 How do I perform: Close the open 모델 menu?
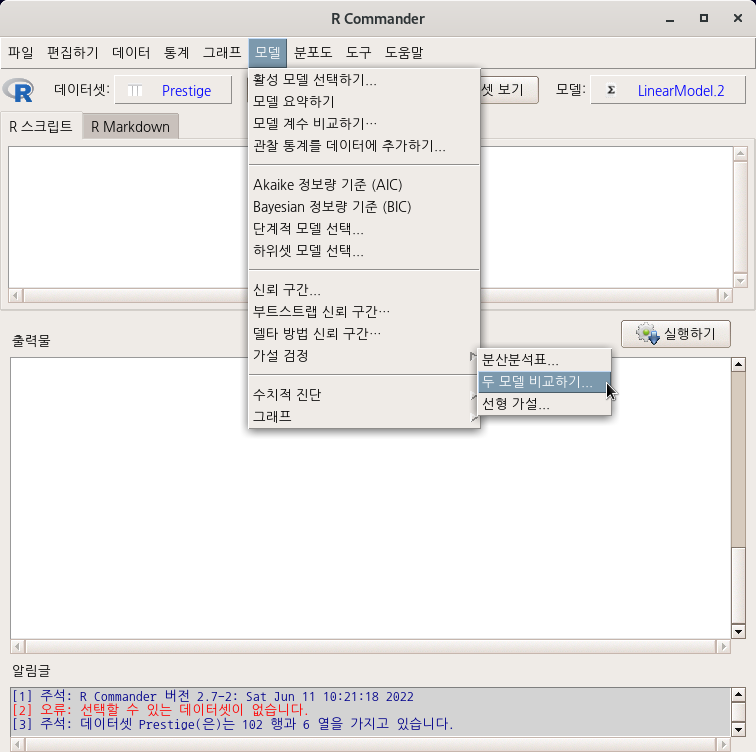[268, 53]
